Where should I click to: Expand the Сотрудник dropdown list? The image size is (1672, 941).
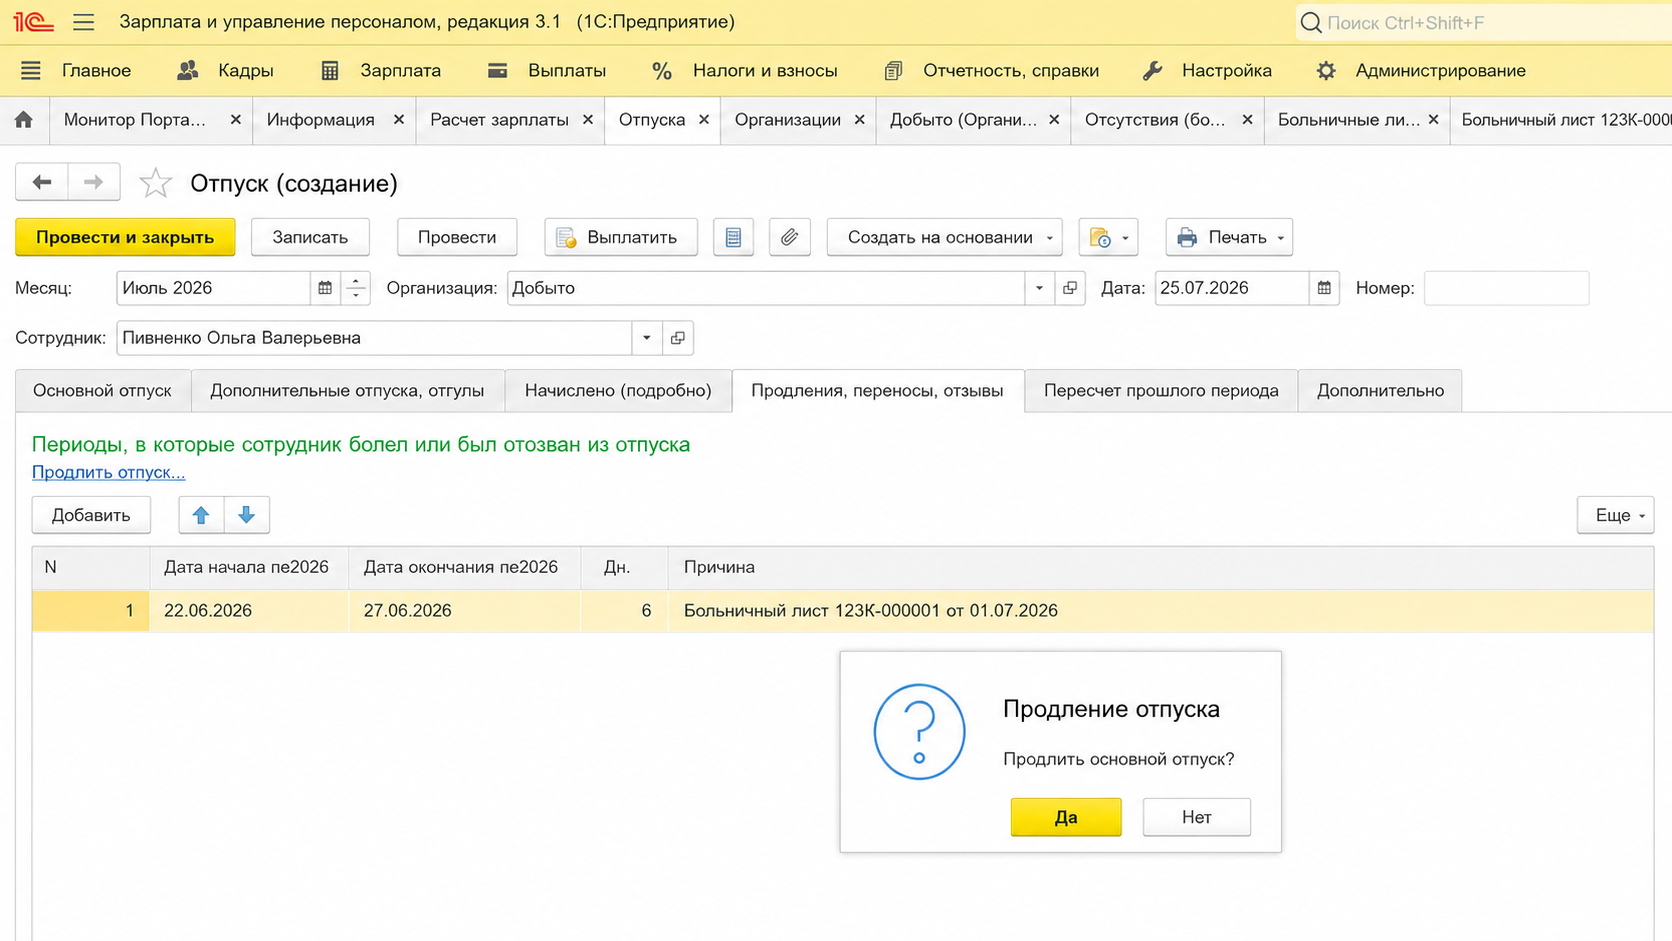tap(647, 338)
